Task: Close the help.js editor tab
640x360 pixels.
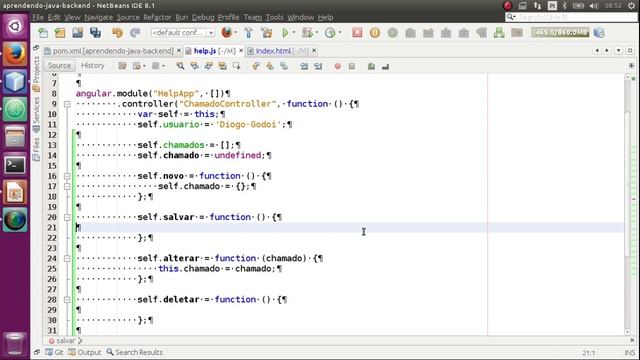Action: [241, 51]
